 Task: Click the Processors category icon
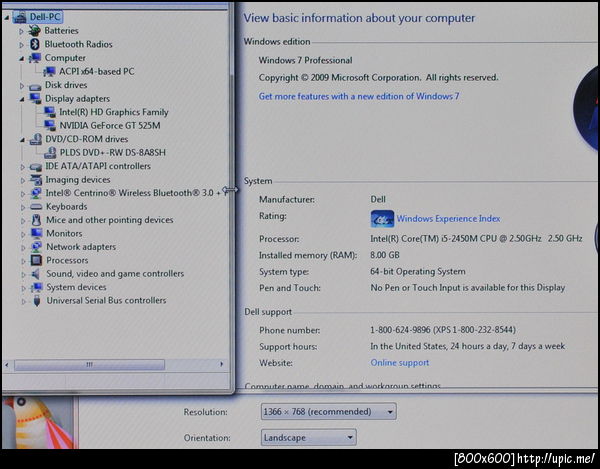[37, 260]
